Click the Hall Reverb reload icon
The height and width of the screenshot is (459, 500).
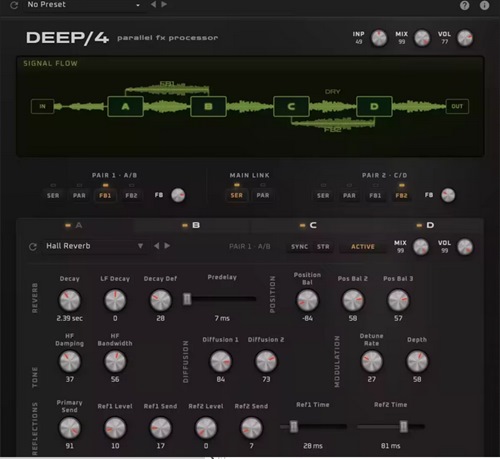(33, 247)
